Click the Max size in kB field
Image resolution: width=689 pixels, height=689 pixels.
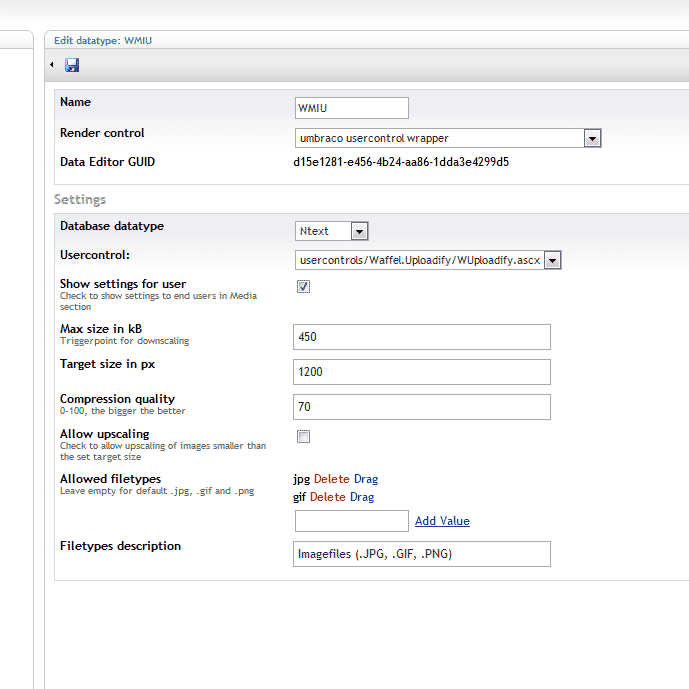[421, 337]
